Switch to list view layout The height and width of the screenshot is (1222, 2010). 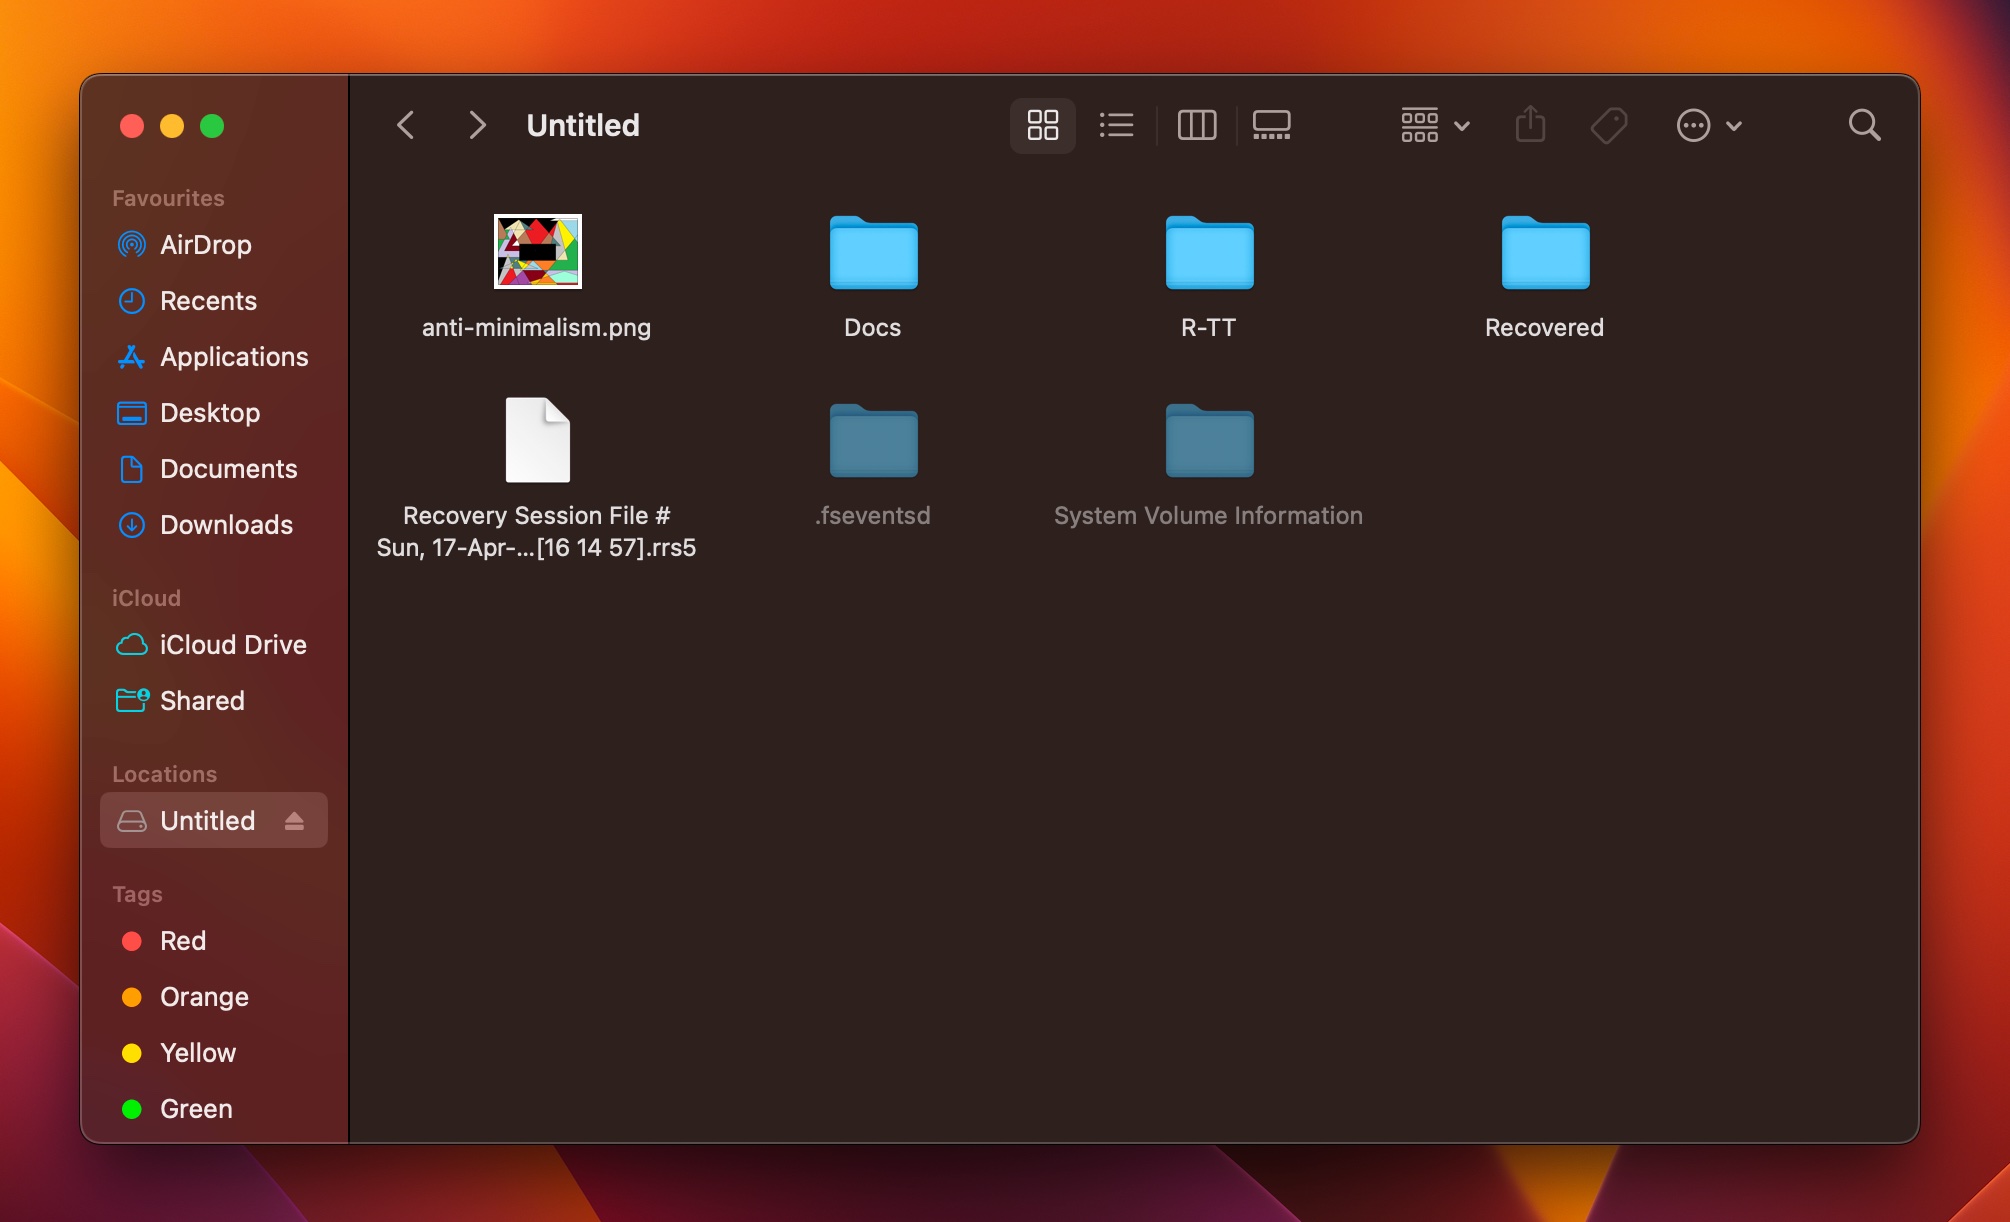(x=1116, y=123)
